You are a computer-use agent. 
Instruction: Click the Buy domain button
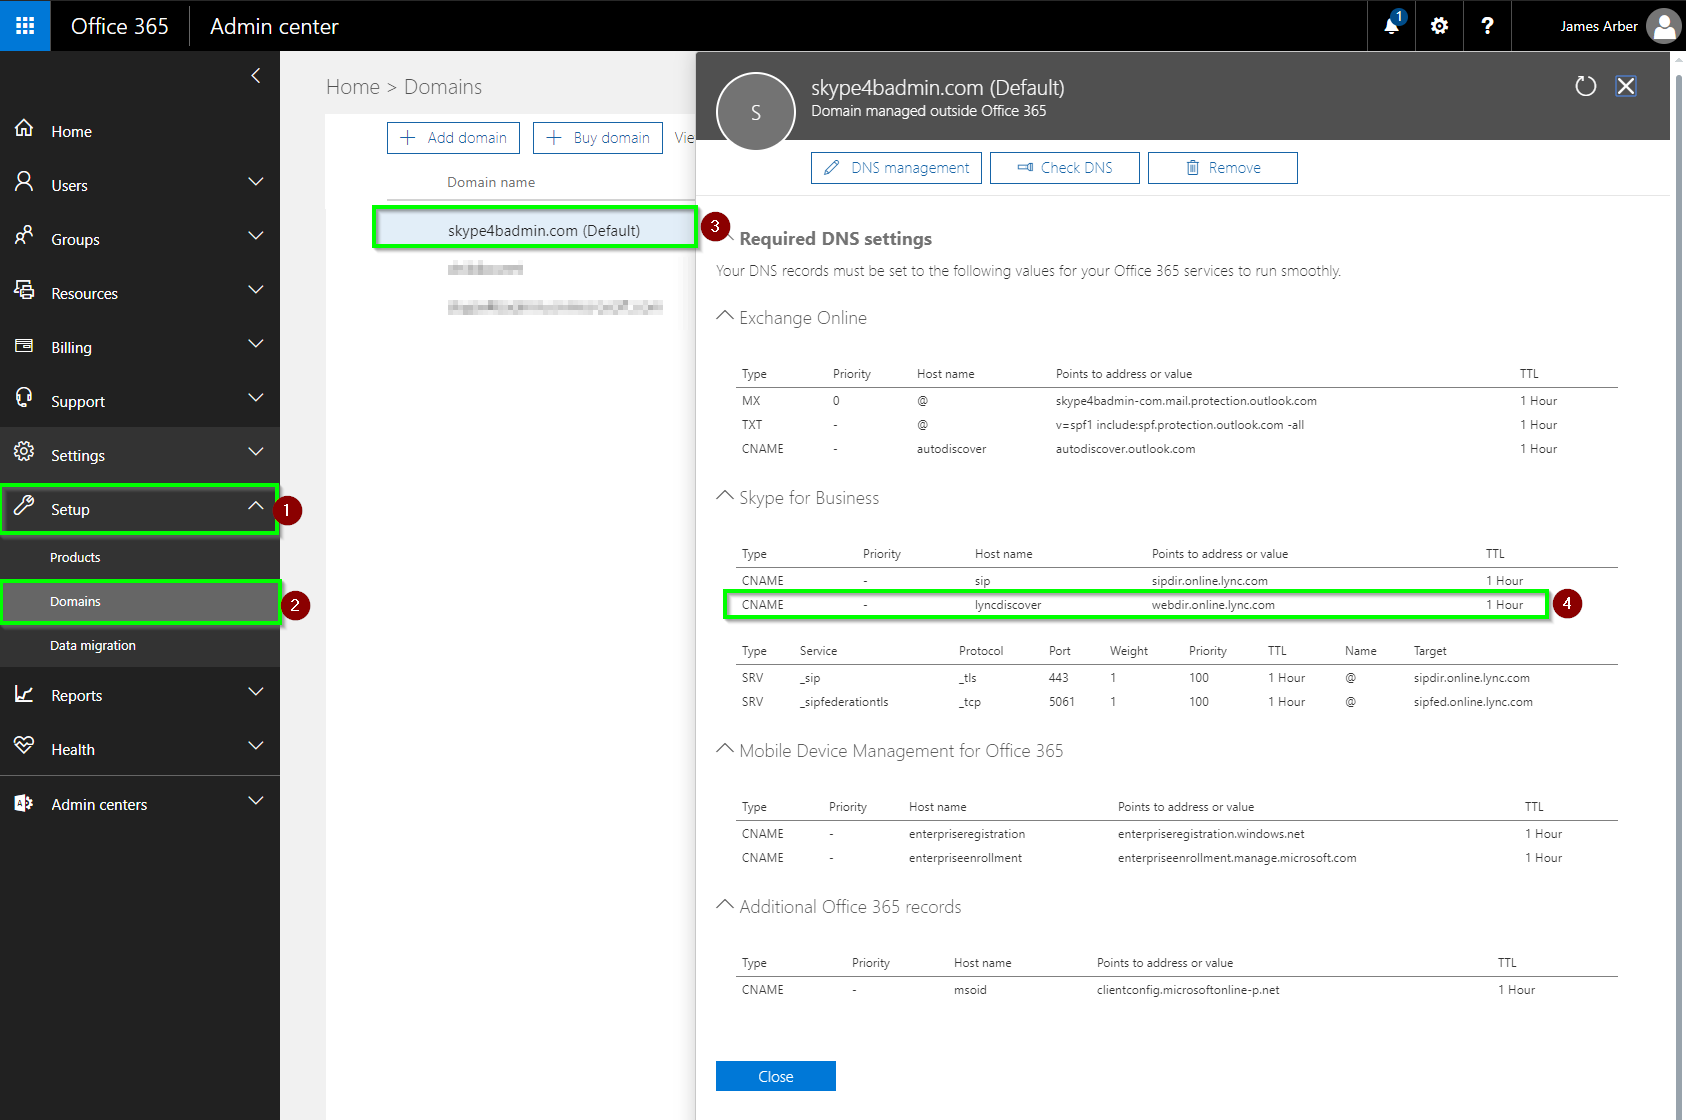pos(598,138)
